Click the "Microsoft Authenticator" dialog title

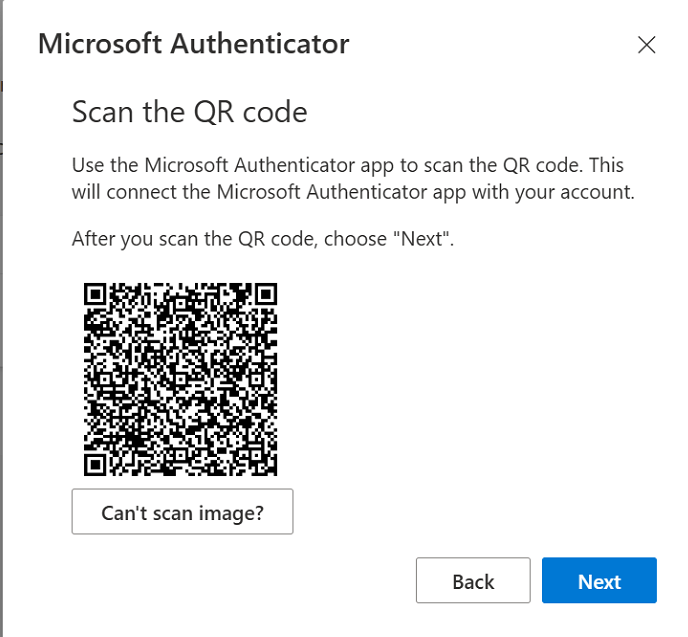pos(193,44)
